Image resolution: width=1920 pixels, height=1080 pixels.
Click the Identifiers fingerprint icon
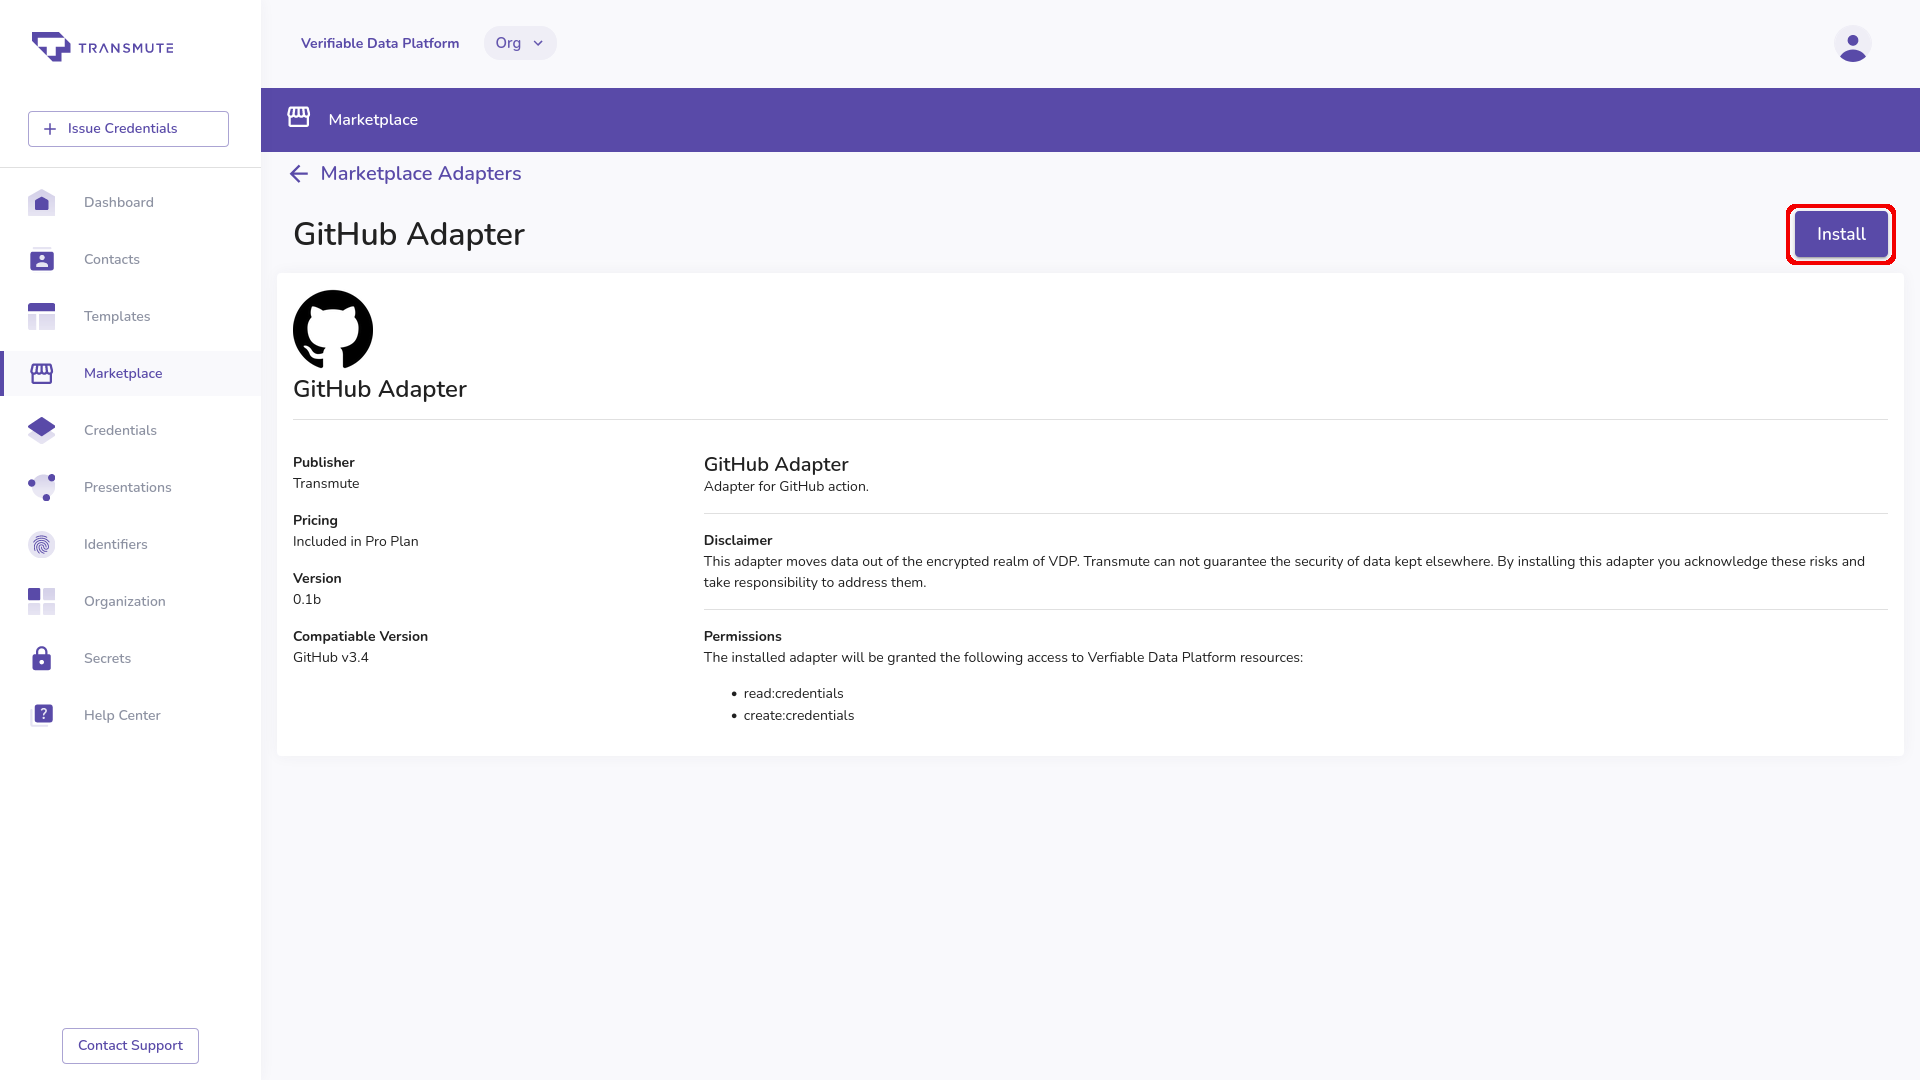[41, 544]
